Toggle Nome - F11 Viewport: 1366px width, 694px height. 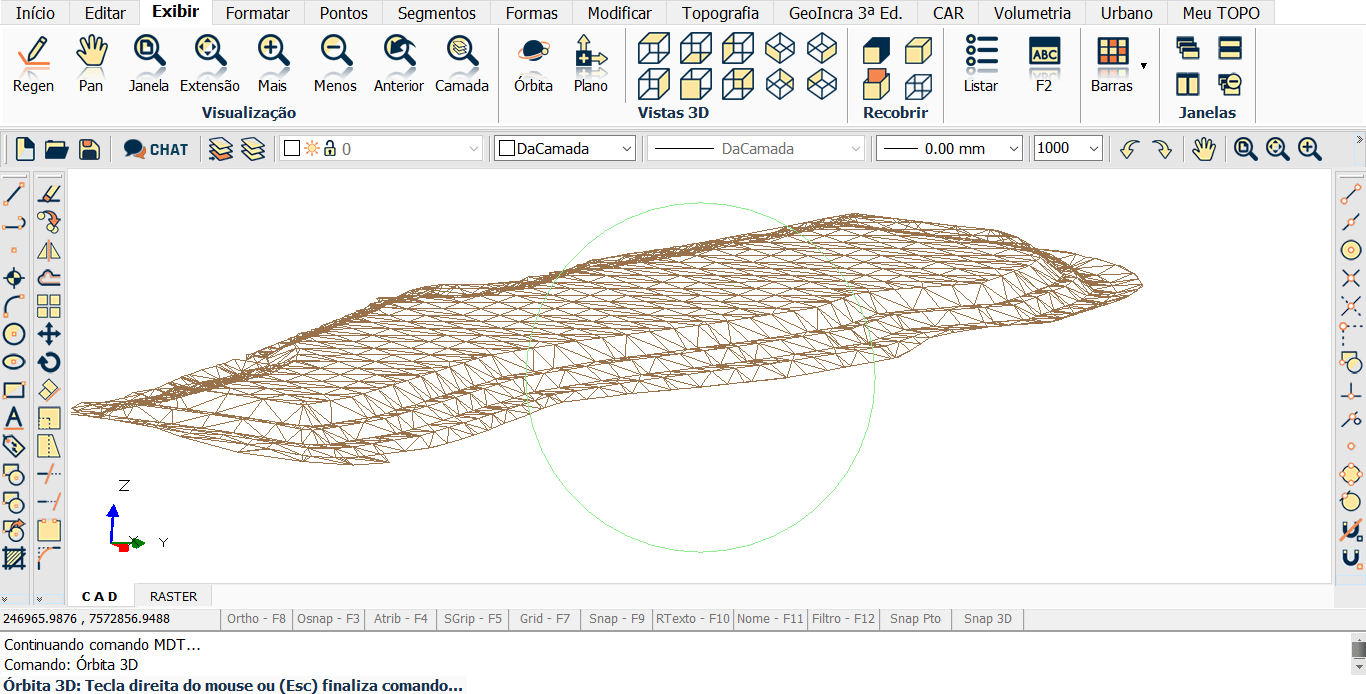tap(770, 619)
